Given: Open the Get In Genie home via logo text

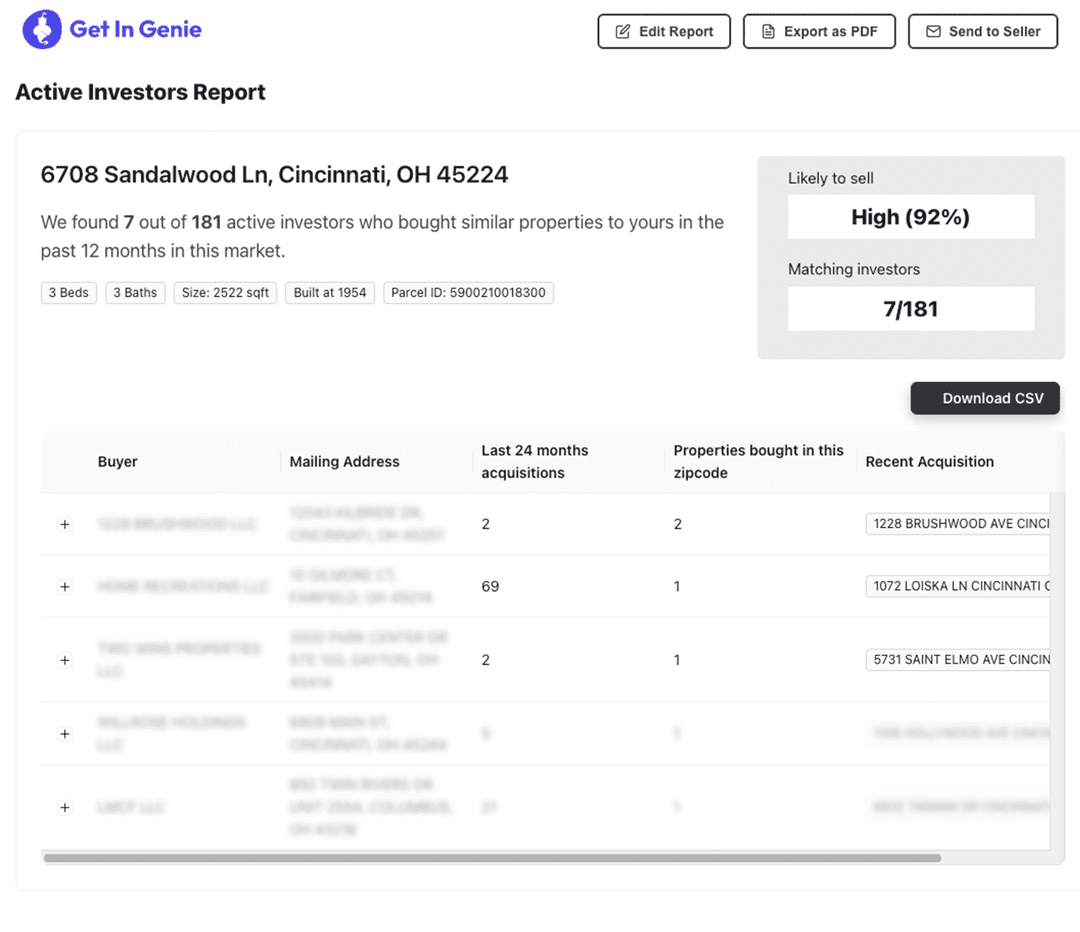Looking at the screenshot, I should pos(133,29).
